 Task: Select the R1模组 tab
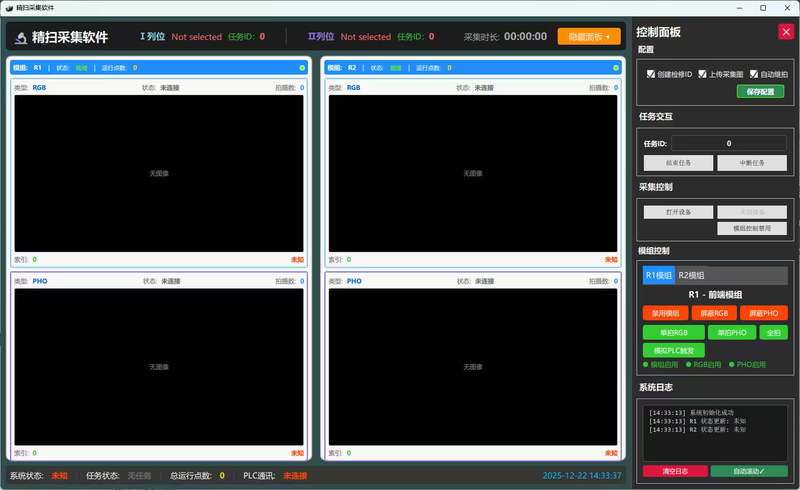click(x=658, y=275)
